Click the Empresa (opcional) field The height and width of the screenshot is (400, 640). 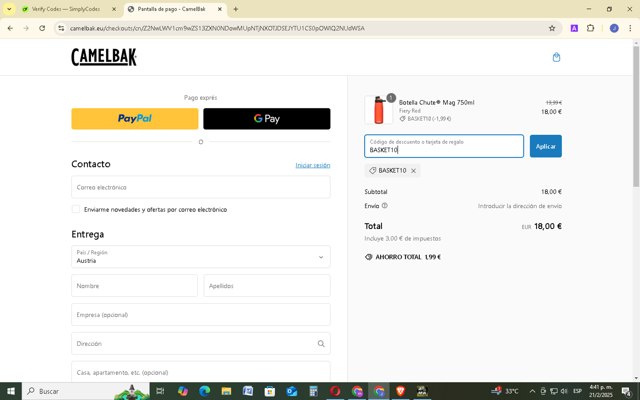201,315
